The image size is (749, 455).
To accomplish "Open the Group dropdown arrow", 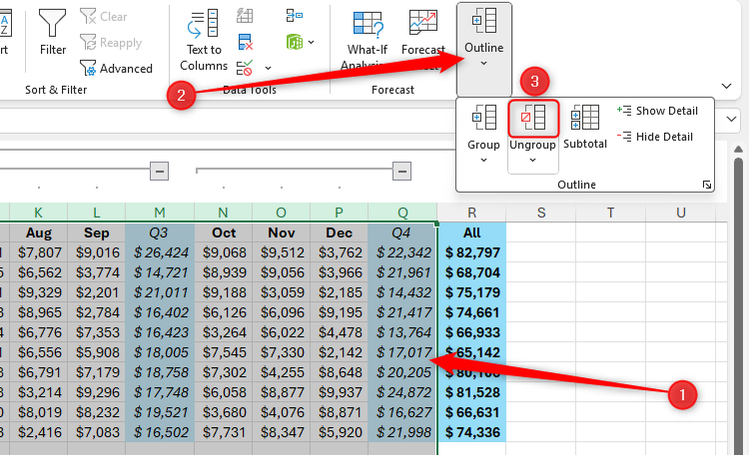I will pyautogui.click(x=483, y=162).
